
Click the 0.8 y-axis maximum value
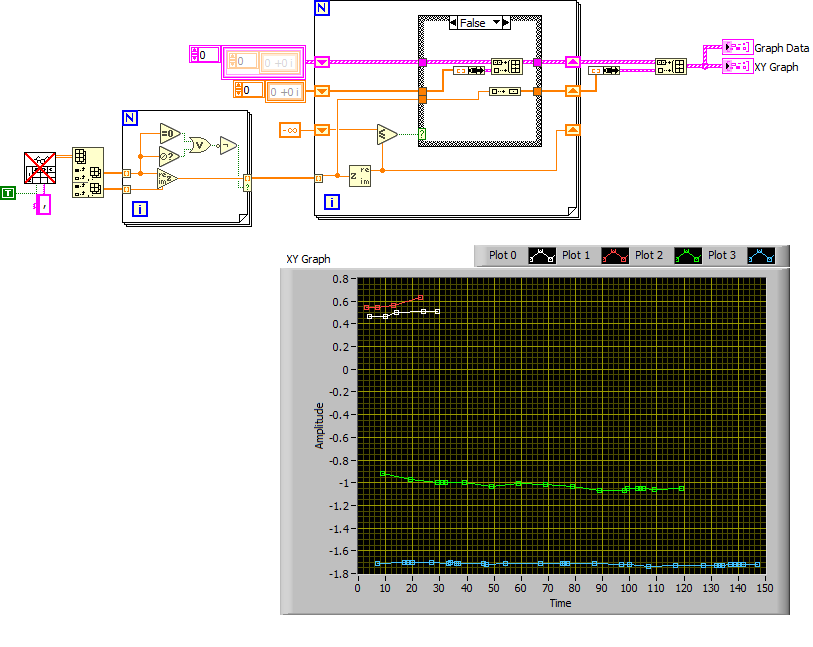click(341, 279)
